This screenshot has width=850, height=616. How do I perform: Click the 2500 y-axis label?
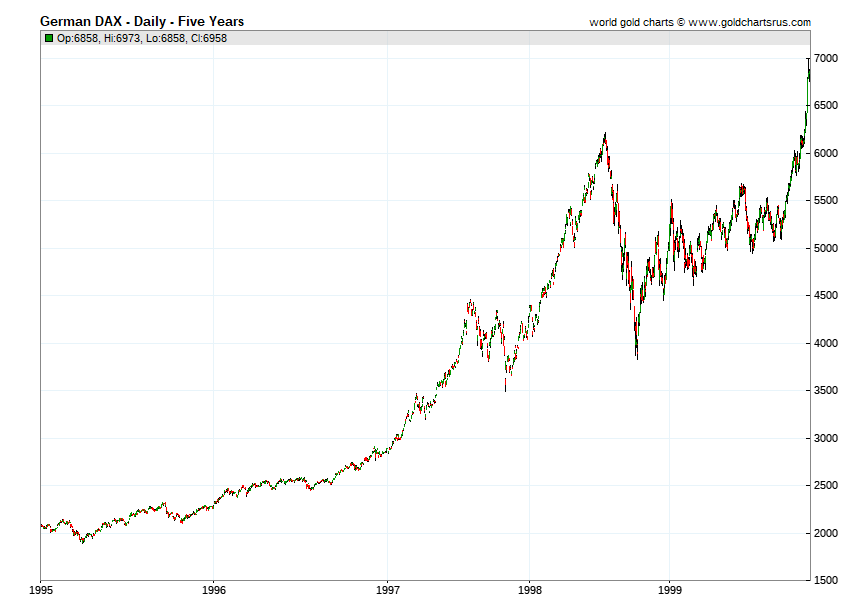point(826,485)
